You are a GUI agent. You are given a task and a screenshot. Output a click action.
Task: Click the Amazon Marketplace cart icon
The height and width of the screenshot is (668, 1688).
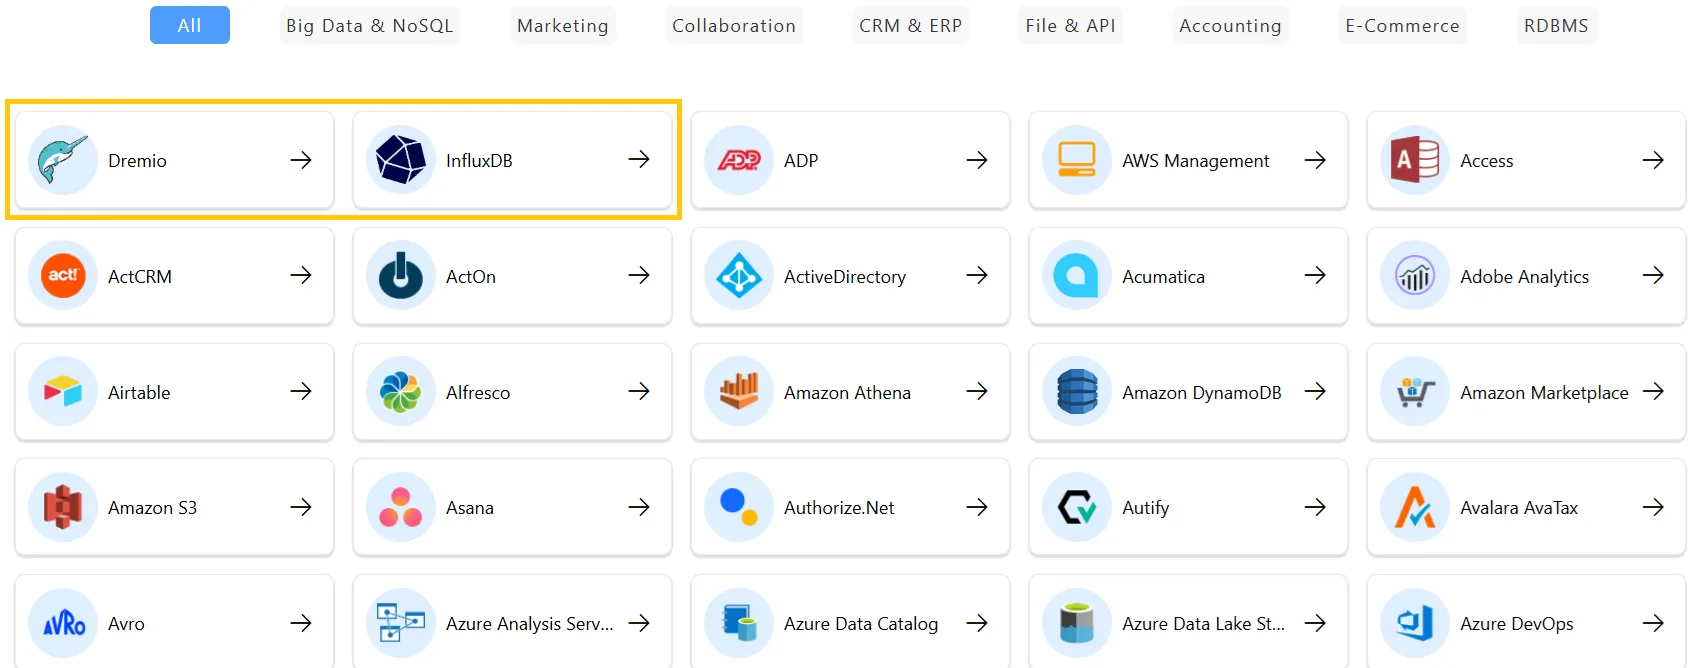(1415, 392)
